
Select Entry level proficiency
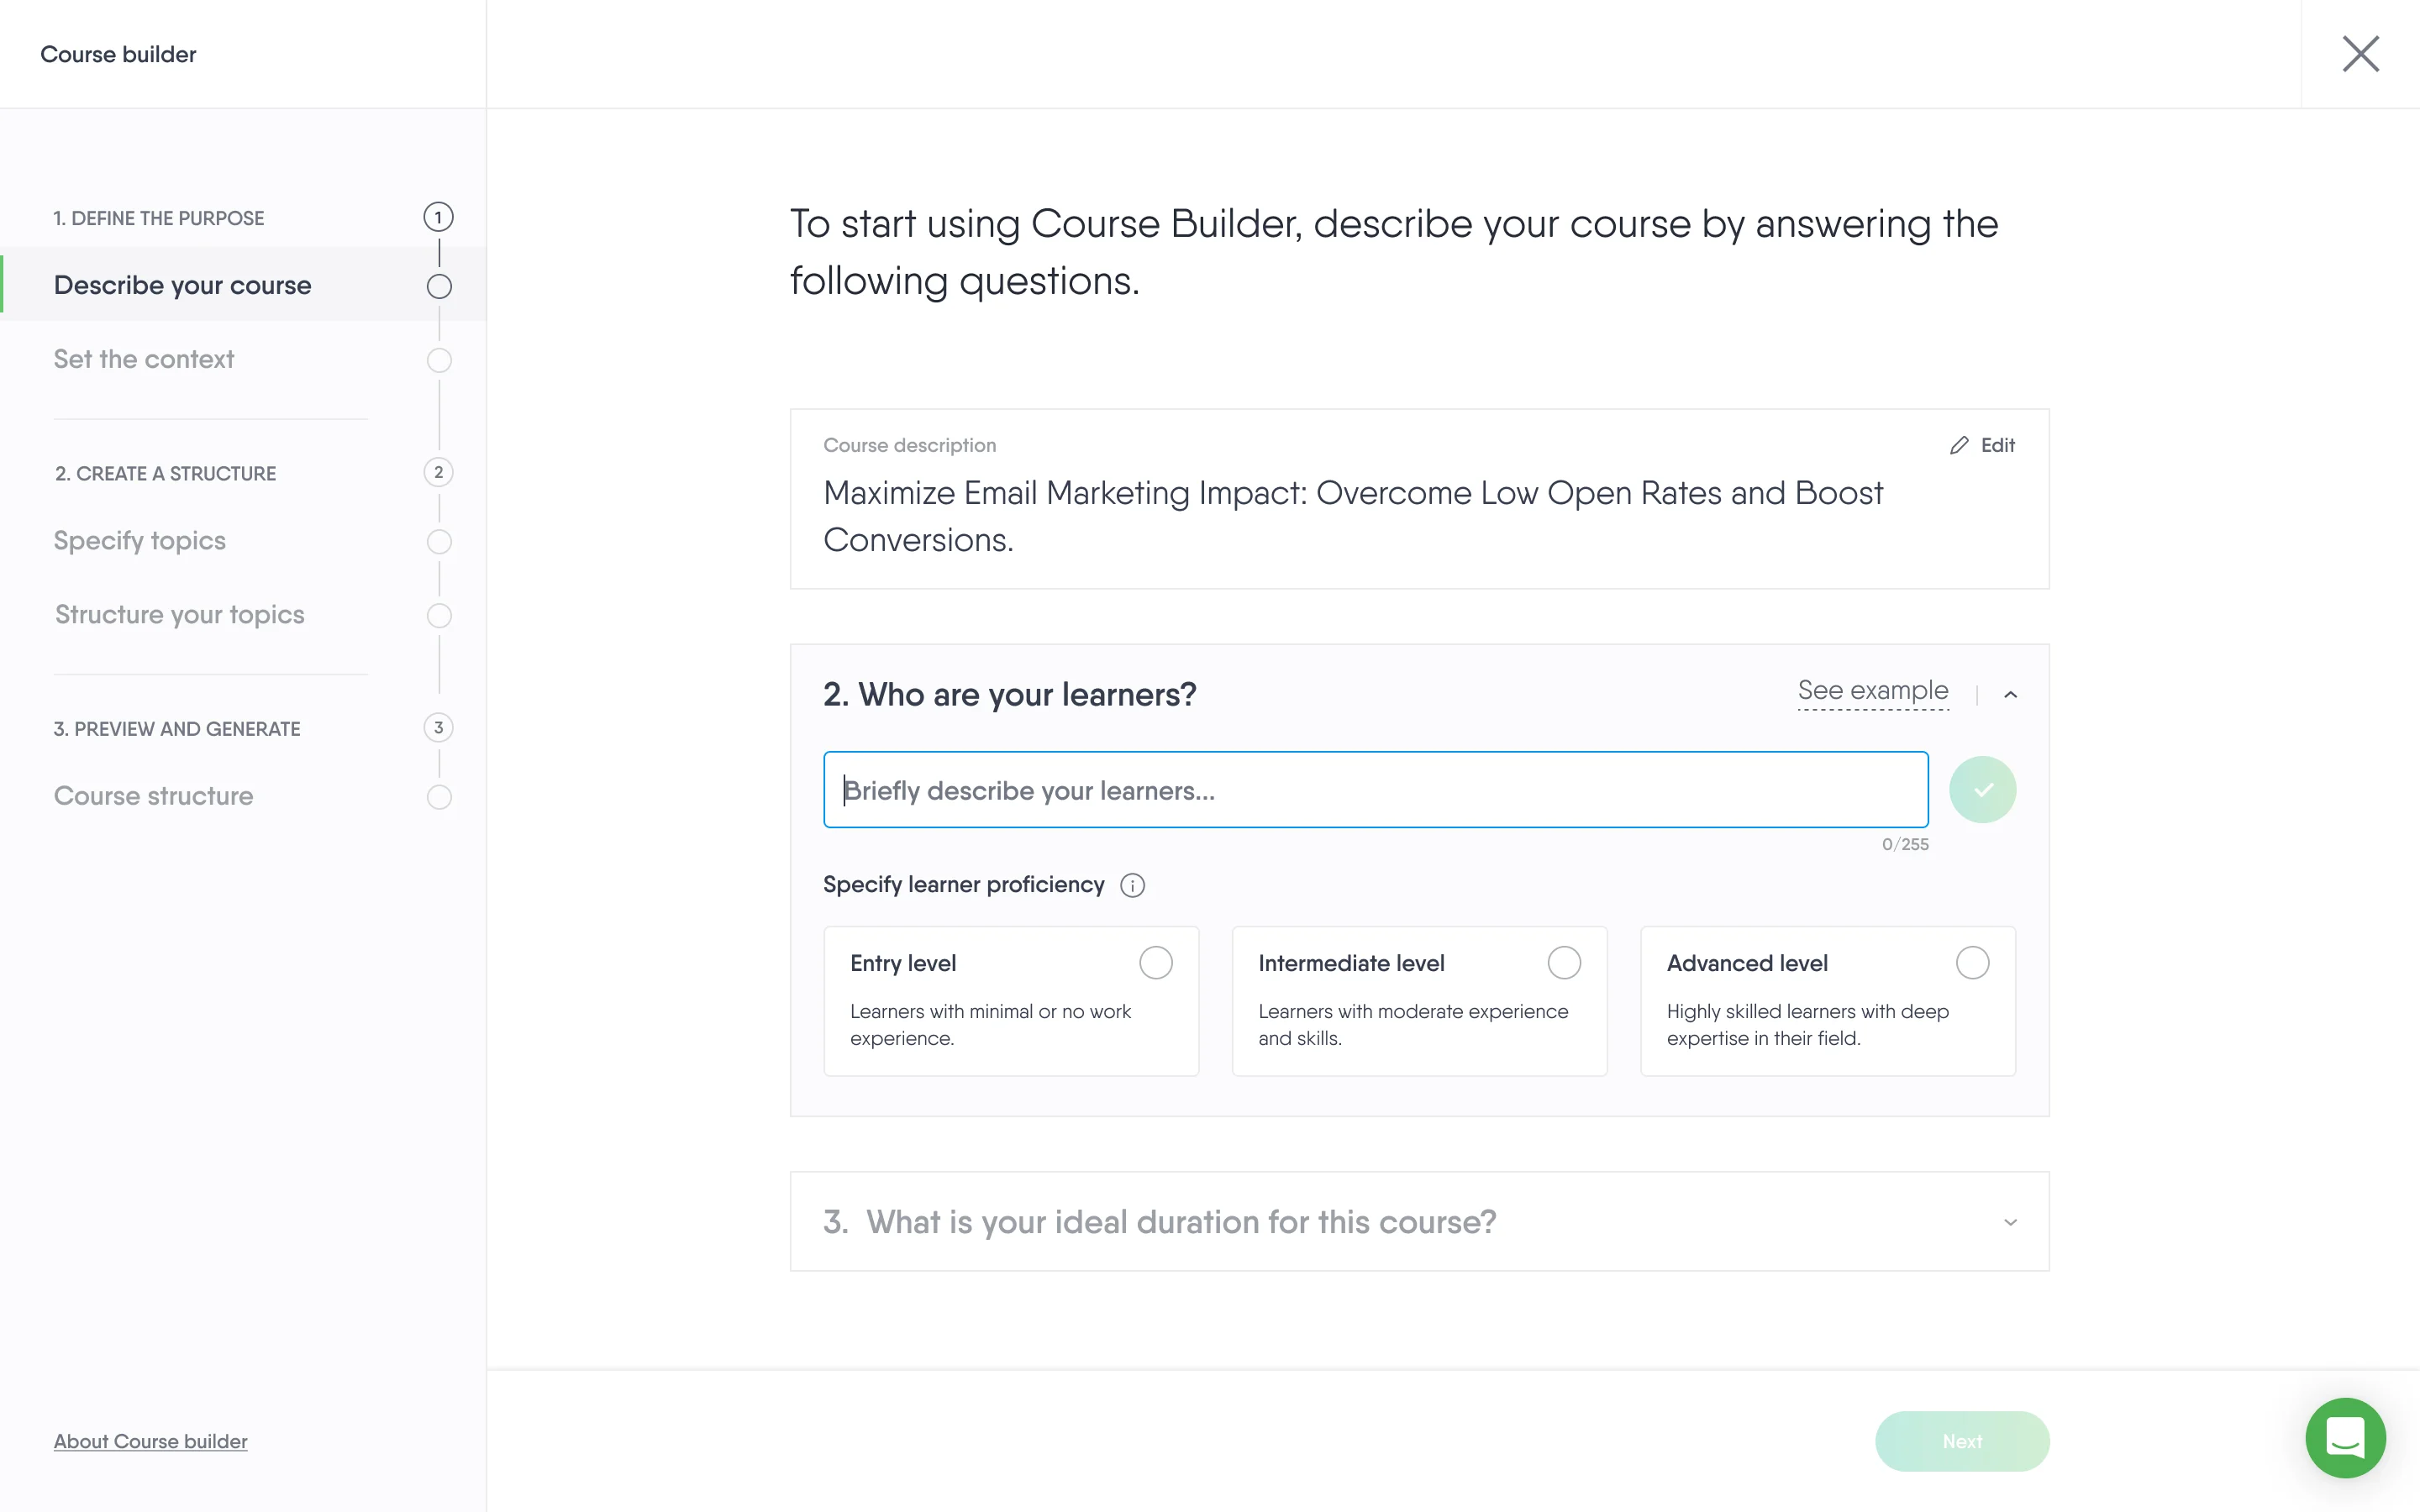pos(1155,963)
